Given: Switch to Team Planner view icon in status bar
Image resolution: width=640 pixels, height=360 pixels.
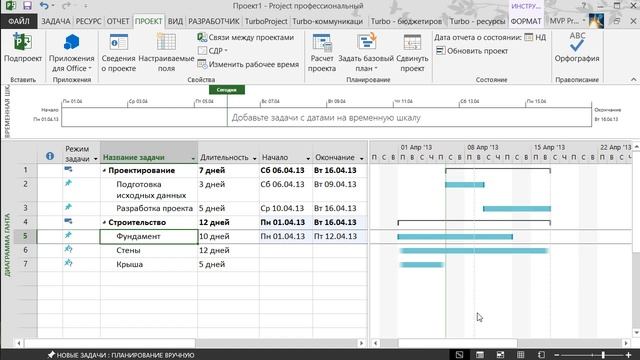Looking at the screenshot, I should [500, 355].
